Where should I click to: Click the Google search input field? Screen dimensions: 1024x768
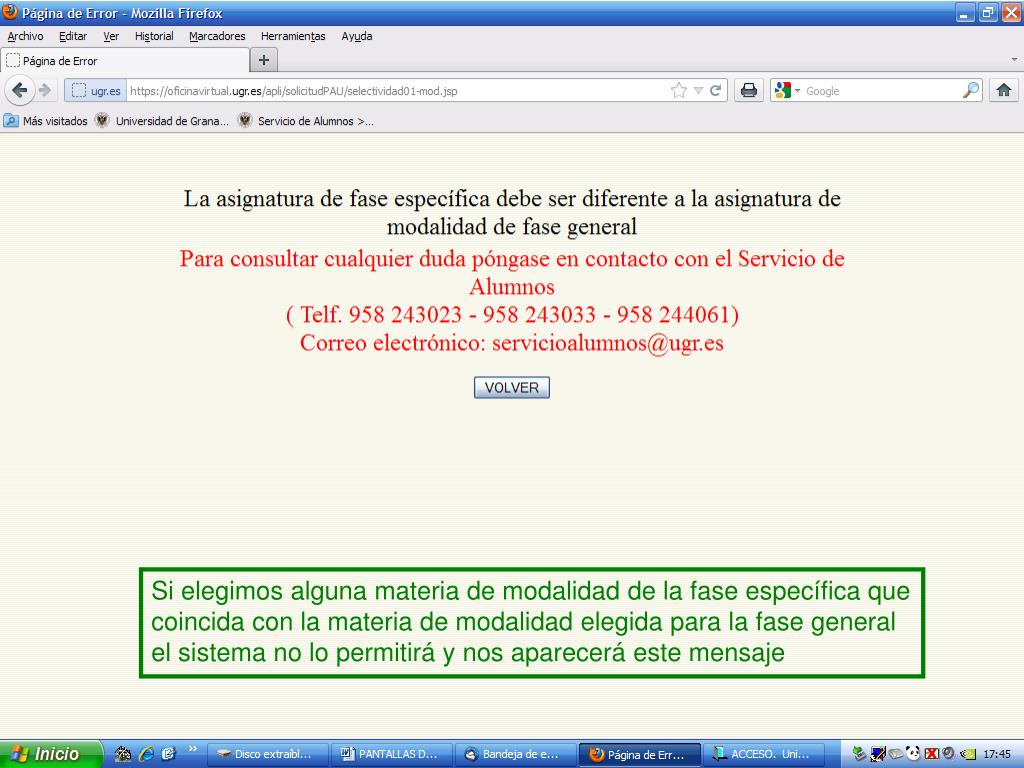click(x=882, y=91)
